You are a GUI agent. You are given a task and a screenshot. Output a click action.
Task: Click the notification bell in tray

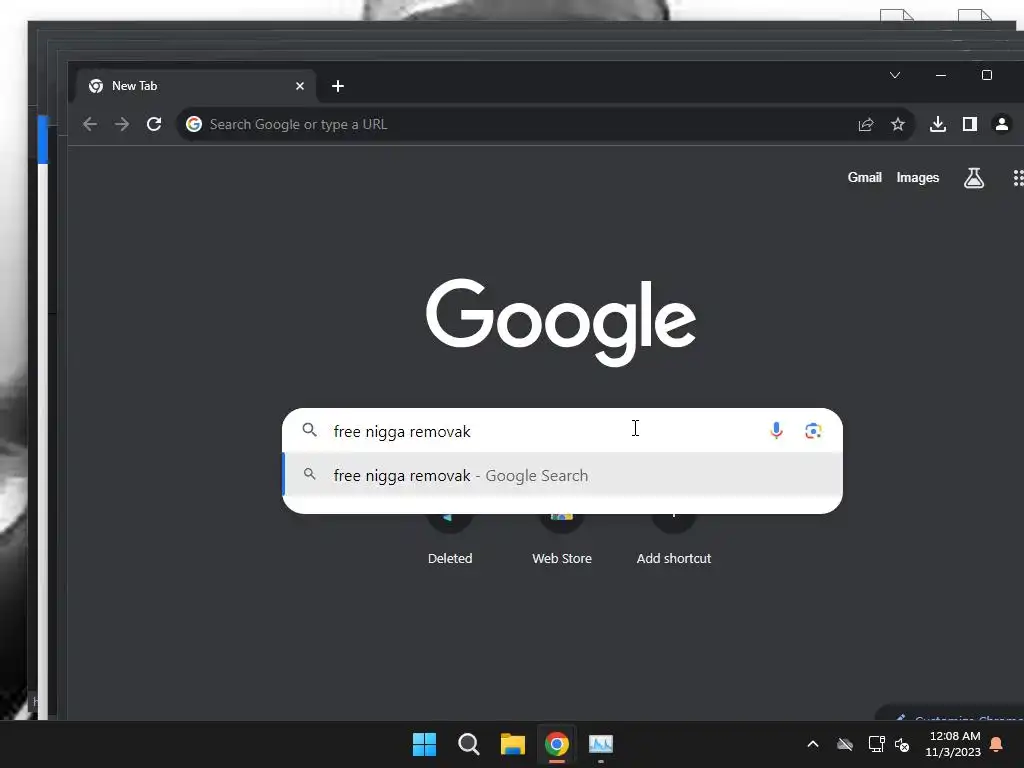[x=997, y=744]
